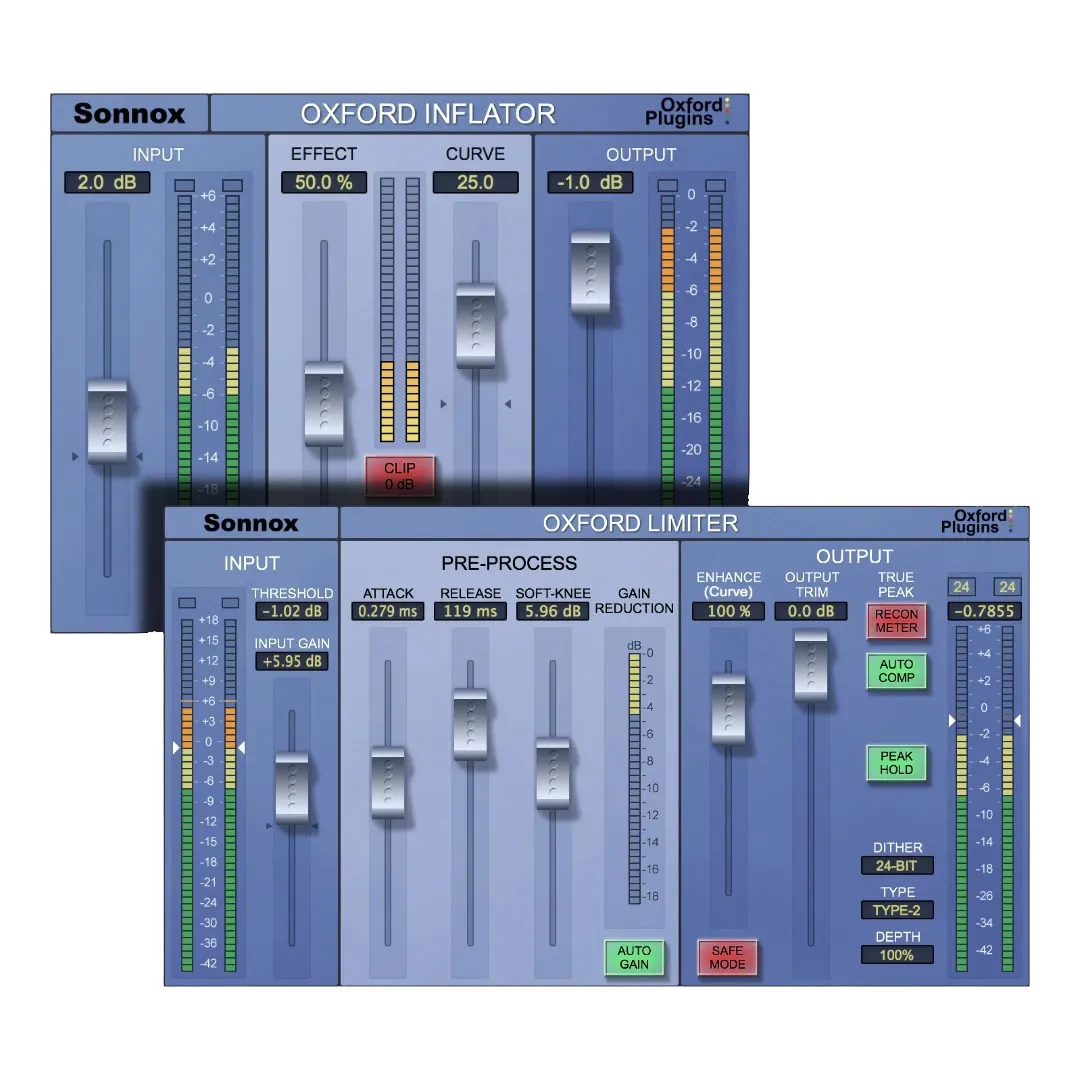Click the Limiter output meter left marker arrow
Image resolution: width=1080 pixels, height=1080 pixels.
pos(952,720)
